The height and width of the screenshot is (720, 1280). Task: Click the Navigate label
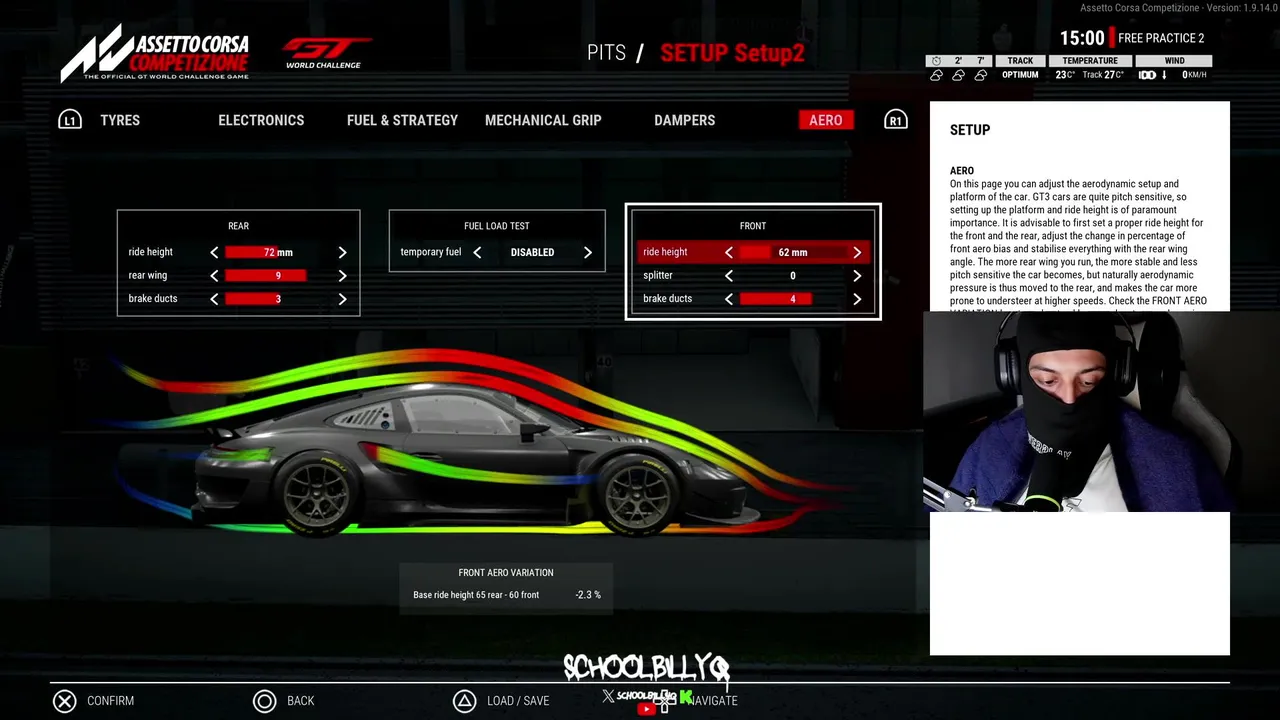[714, 701]
